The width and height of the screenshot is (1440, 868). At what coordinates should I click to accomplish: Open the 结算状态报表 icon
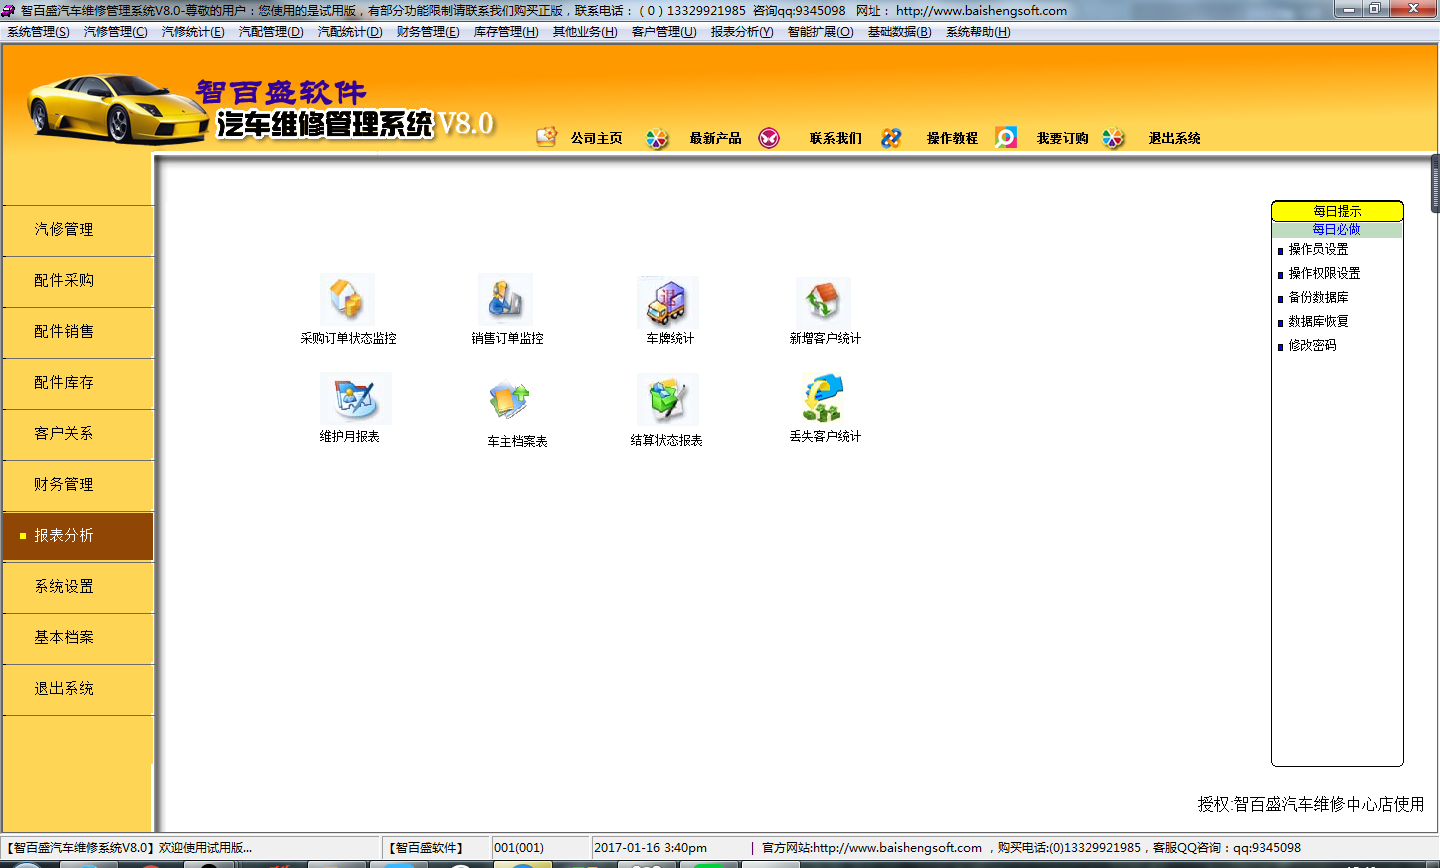(x=667, y=399)
